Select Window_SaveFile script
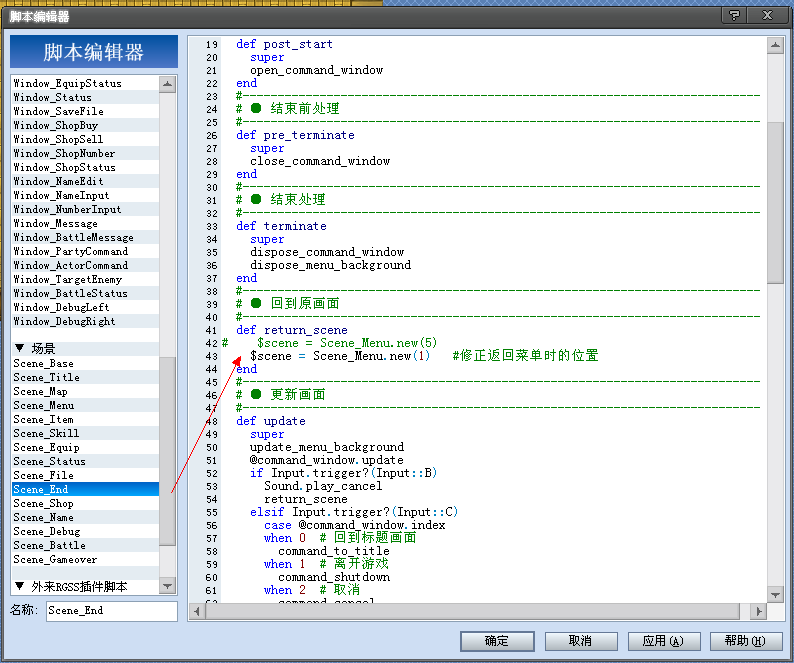 [85, 111]
